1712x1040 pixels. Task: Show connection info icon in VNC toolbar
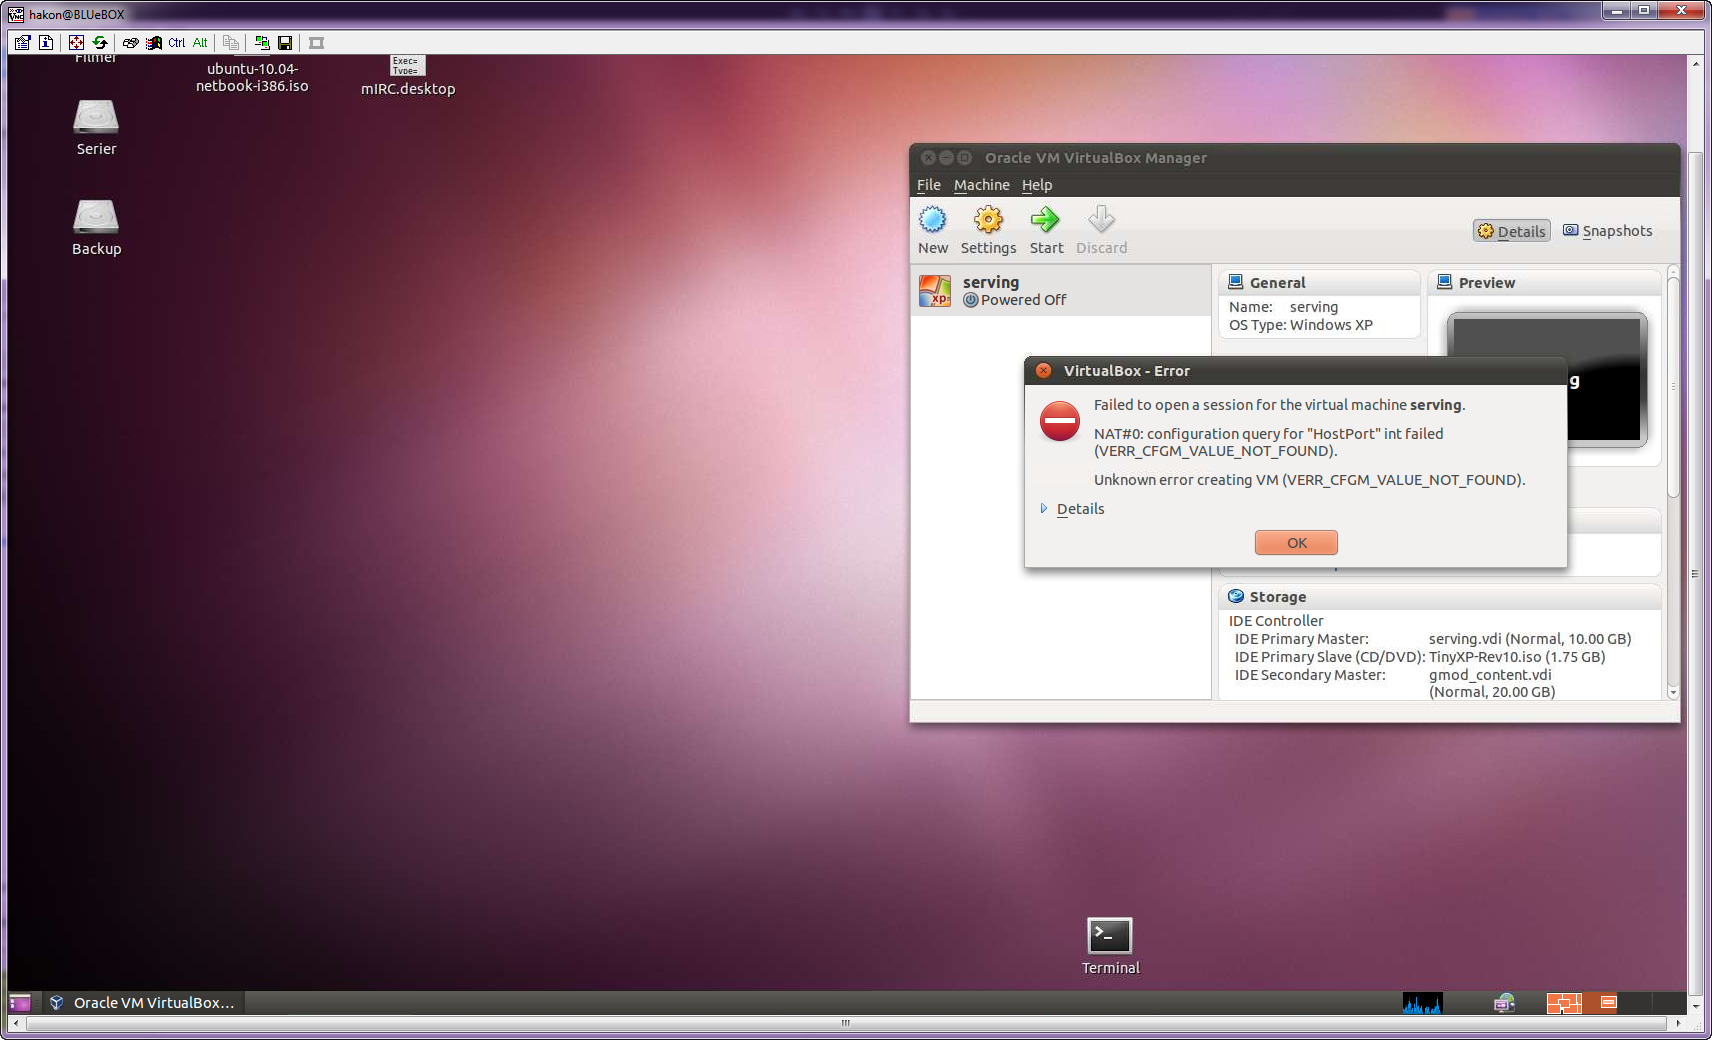tap(46, 42)
